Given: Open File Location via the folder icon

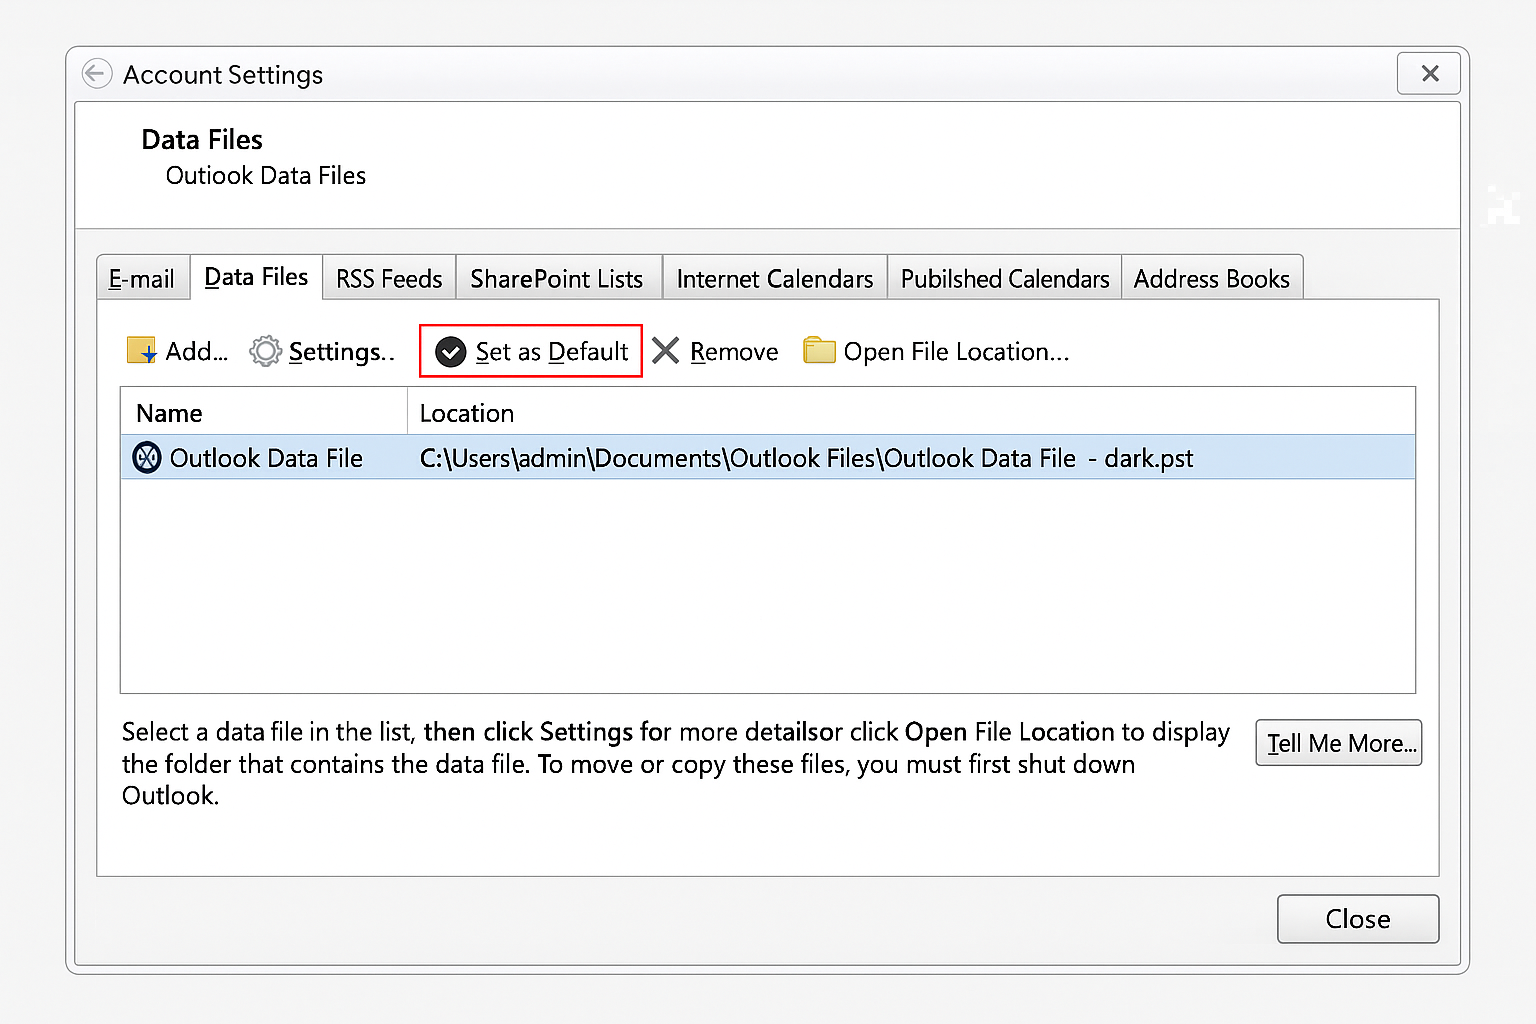Looking at the screenshot, I should tap(819, 351).
